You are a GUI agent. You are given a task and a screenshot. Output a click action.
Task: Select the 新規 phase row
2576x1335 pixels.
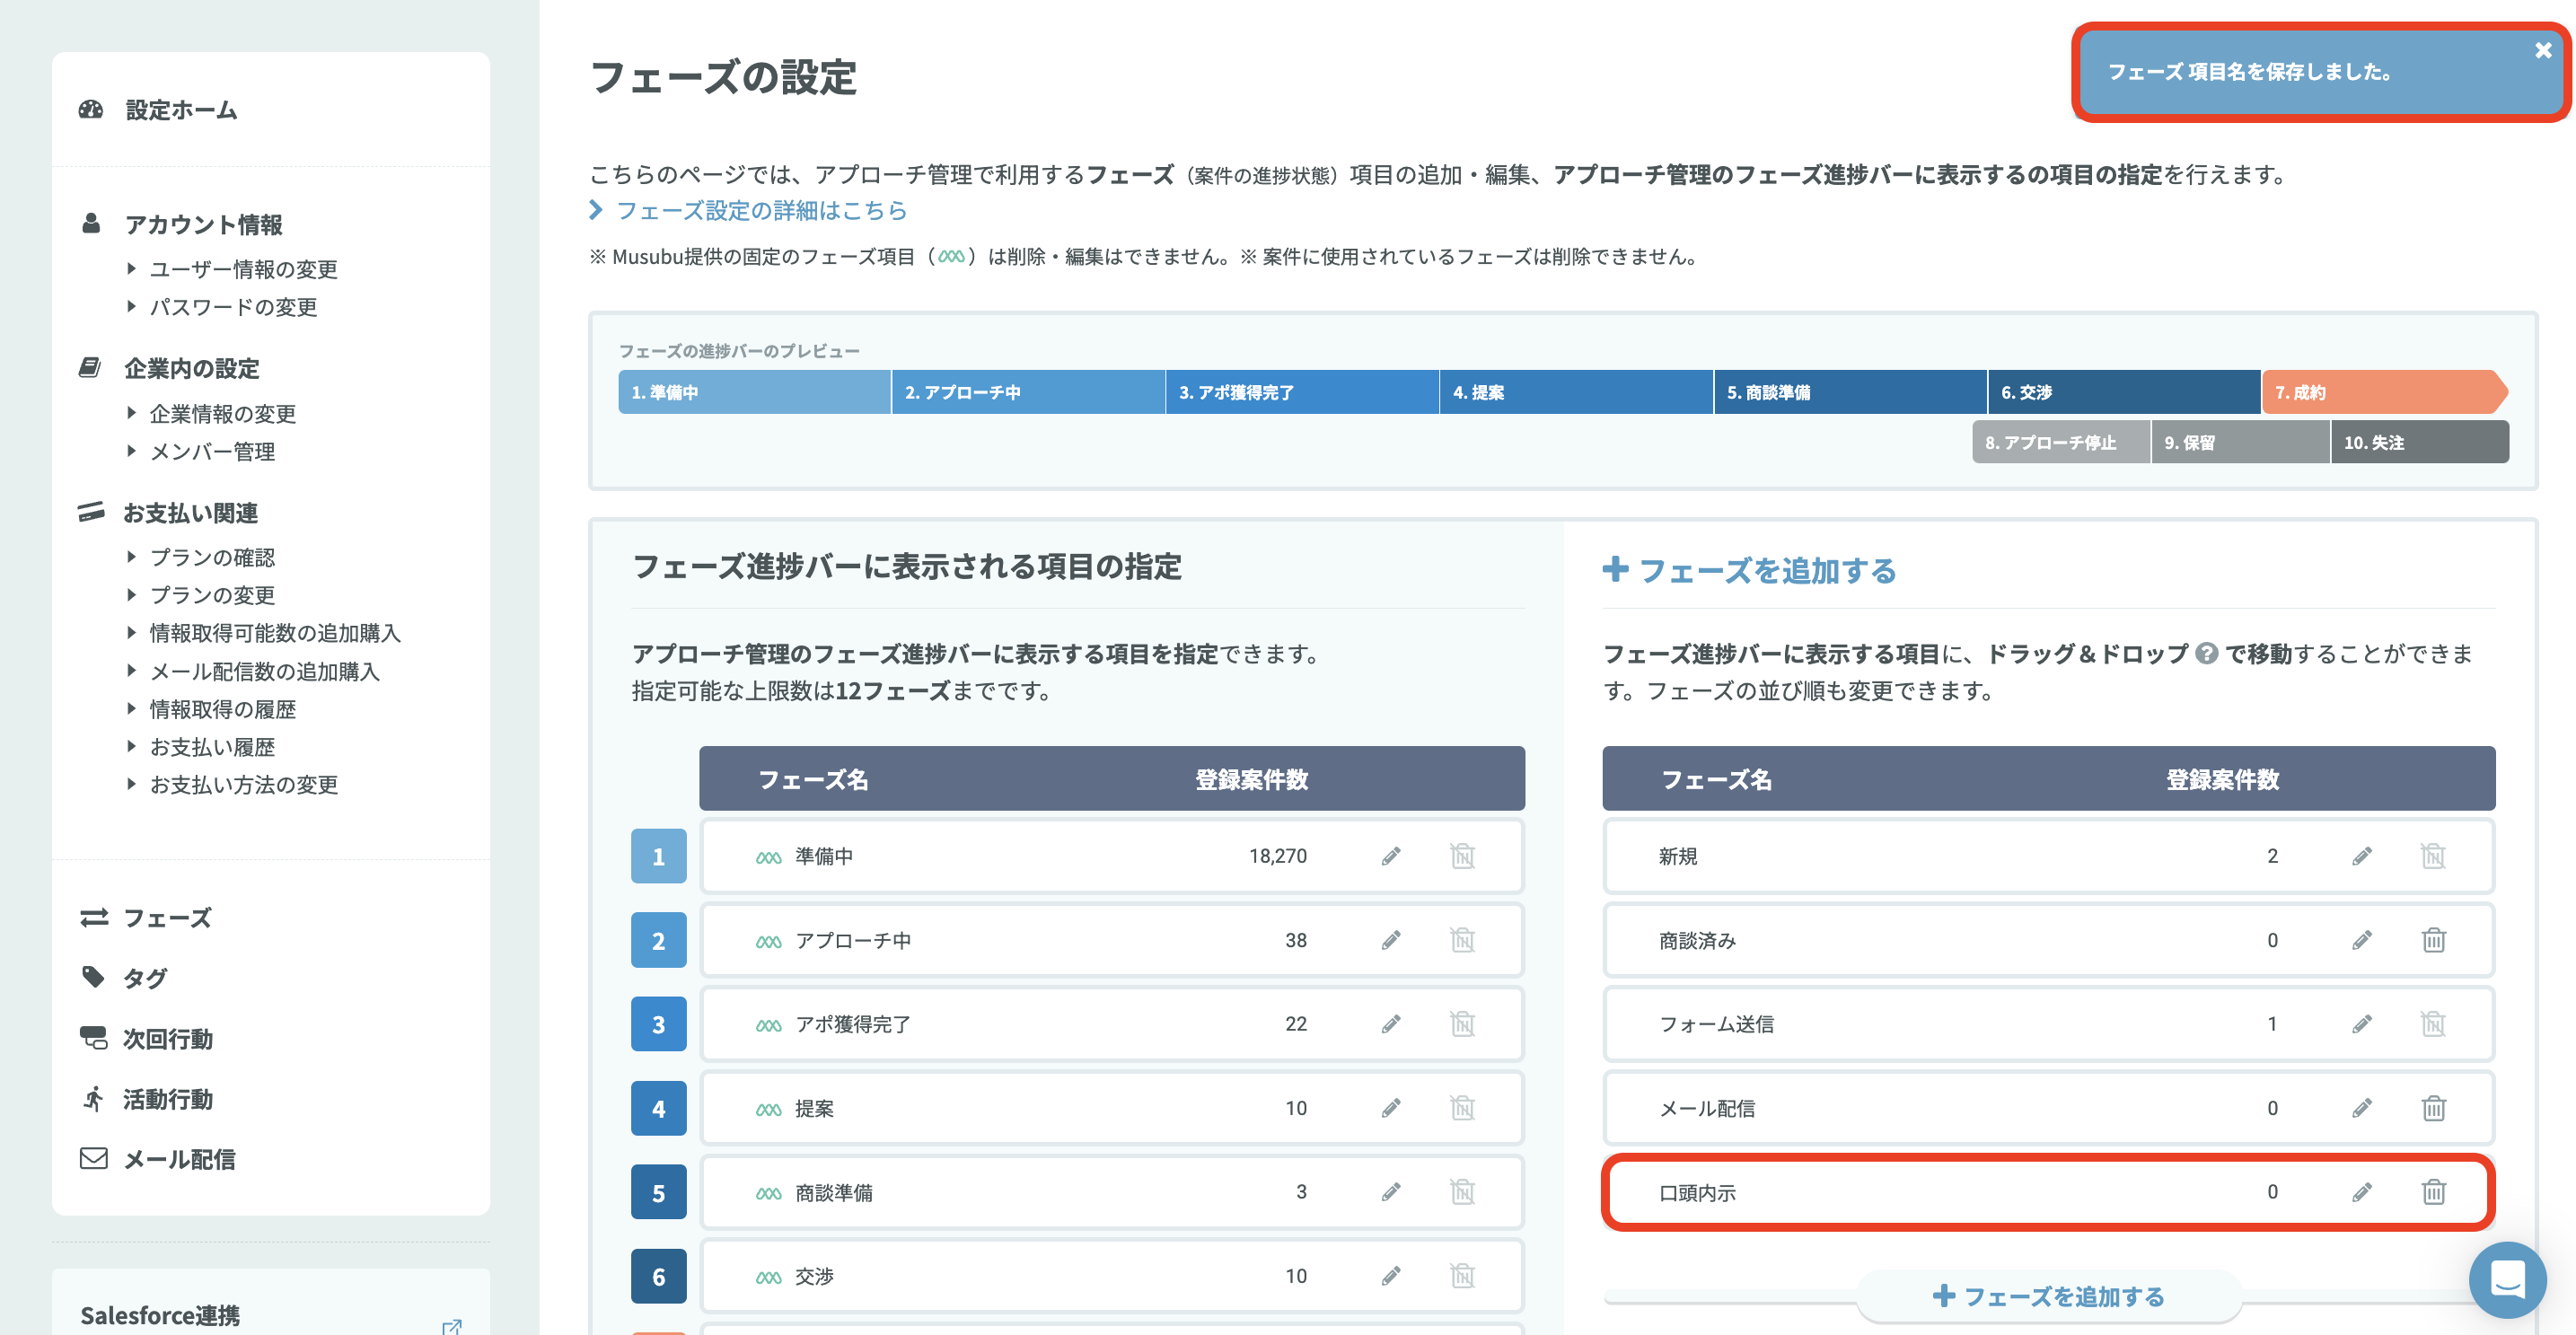click(x=2048, y=856)
